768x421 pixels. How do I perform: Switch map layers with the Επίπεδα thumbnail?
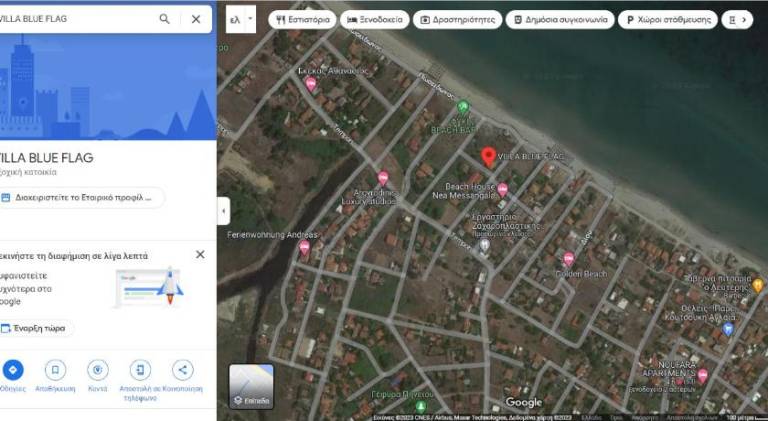click(x=251, y=386)
